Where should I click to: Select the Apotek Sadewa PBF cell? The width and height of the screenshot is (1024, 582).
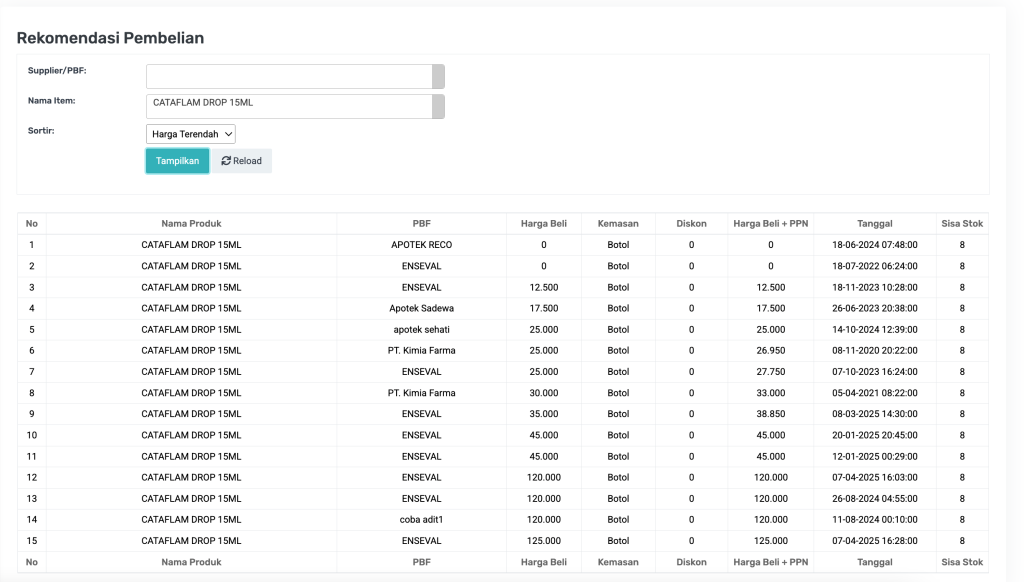click(x=421, y=308)
